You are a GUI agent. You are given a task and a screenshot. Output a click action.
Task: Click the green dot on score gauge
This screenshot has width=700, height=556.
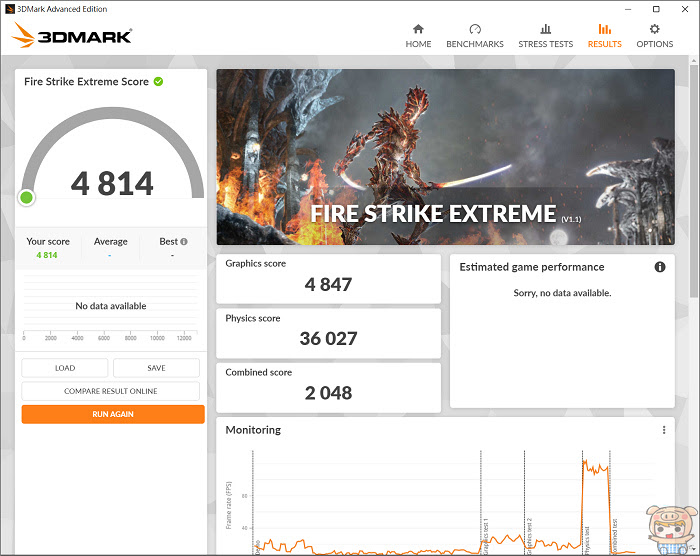[x=26, y=197]
